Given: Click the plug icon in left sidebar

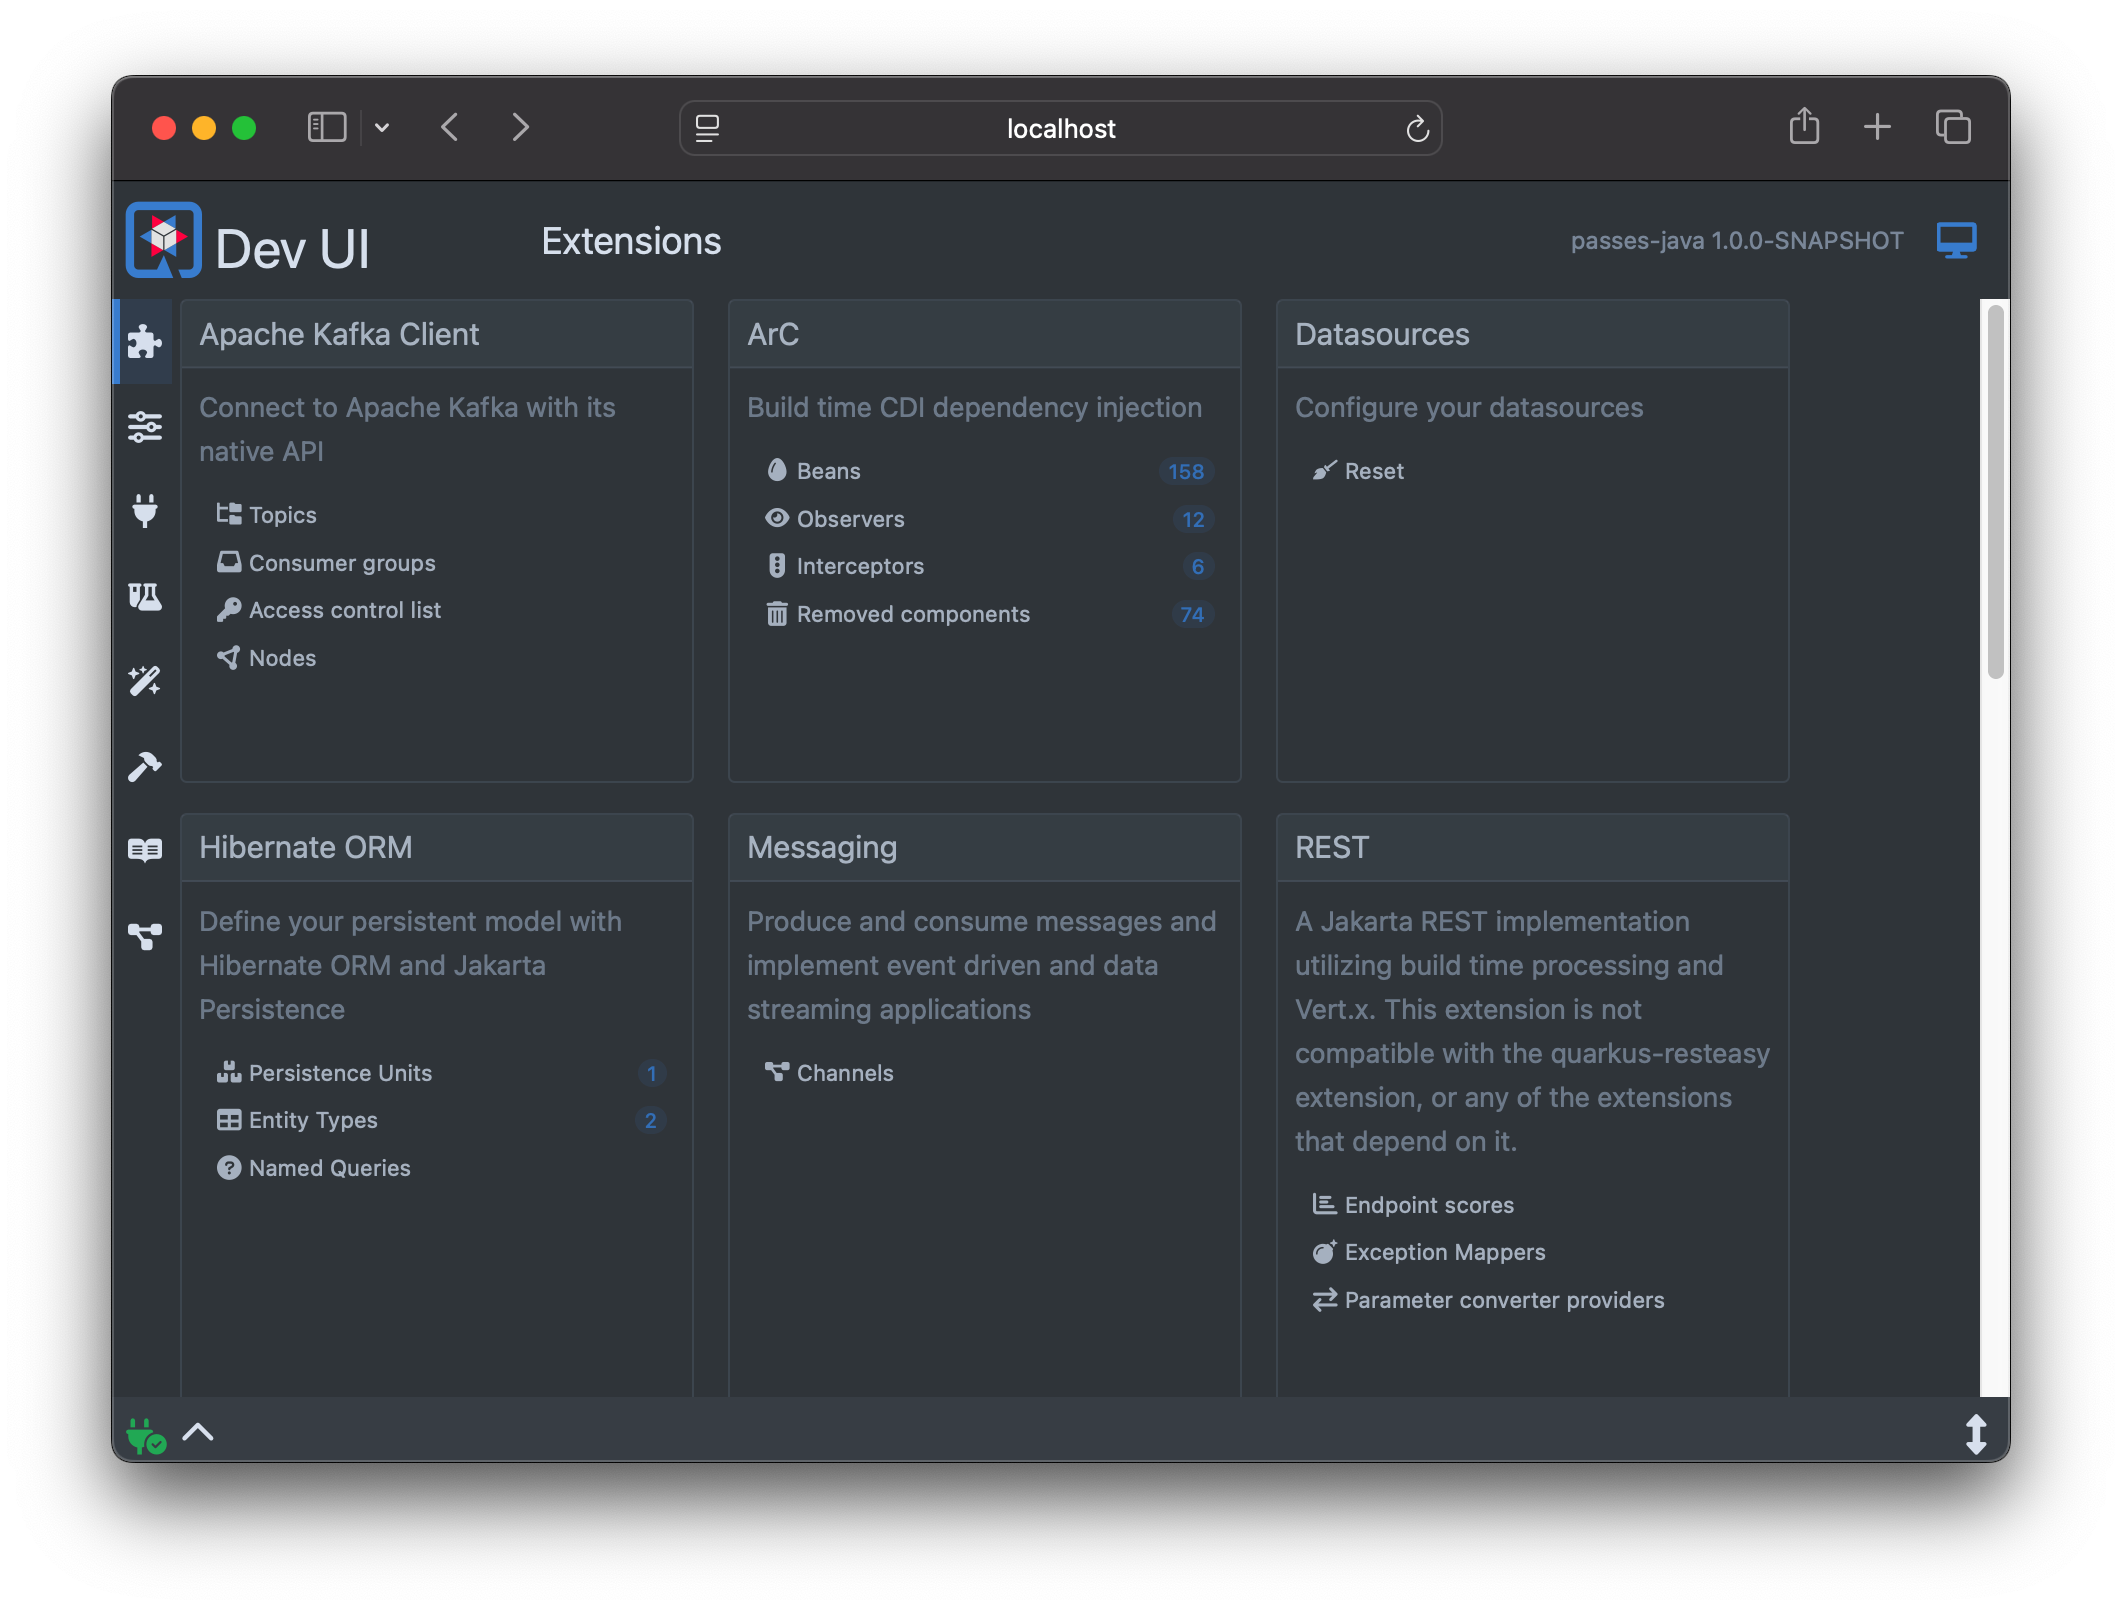Looking at the screenshot, I should coord(144,511).
